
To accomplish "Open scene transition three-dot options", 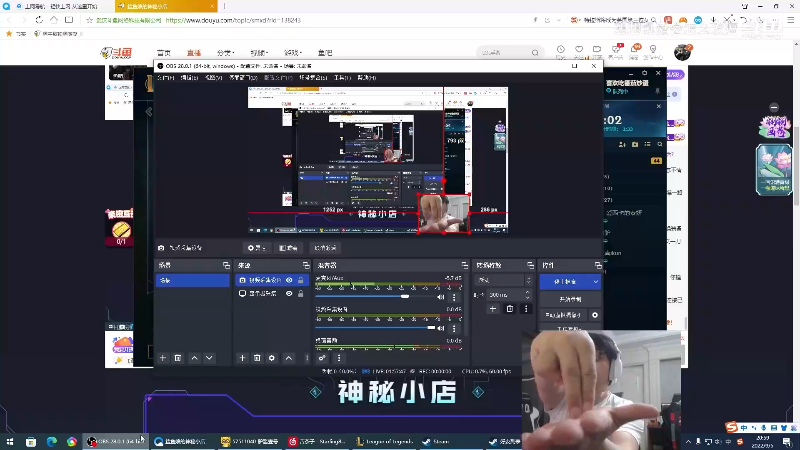I will 526,309.
